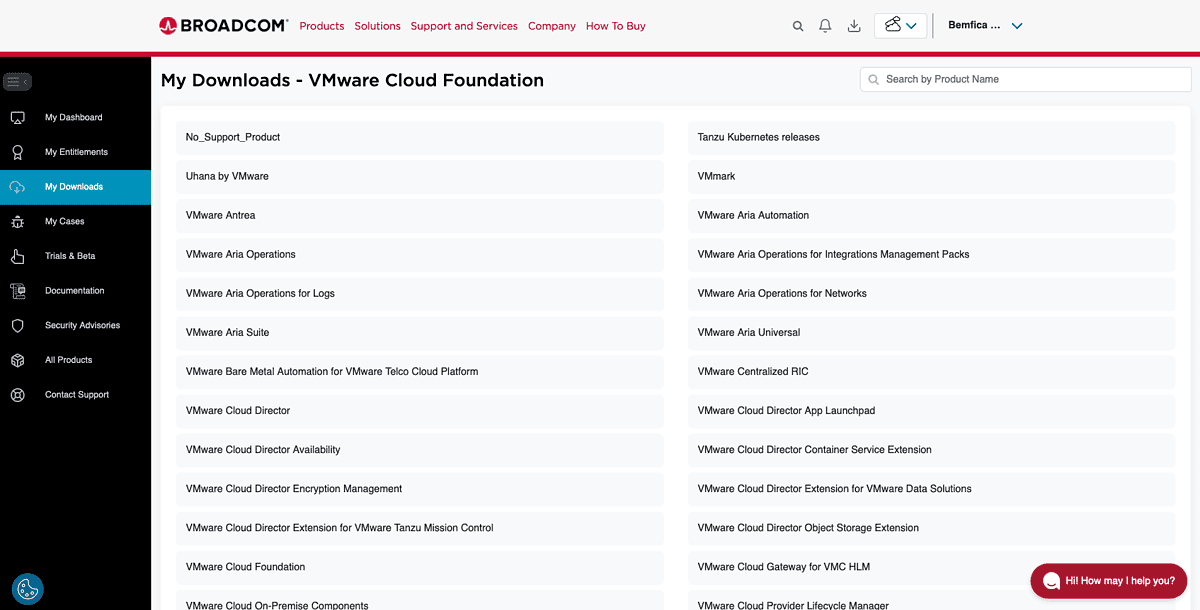Image resolution: width=1200 pixels, height=610 pixels.
Task: Open the Documentation sidebar icon
Action: [x=16, y=290]
